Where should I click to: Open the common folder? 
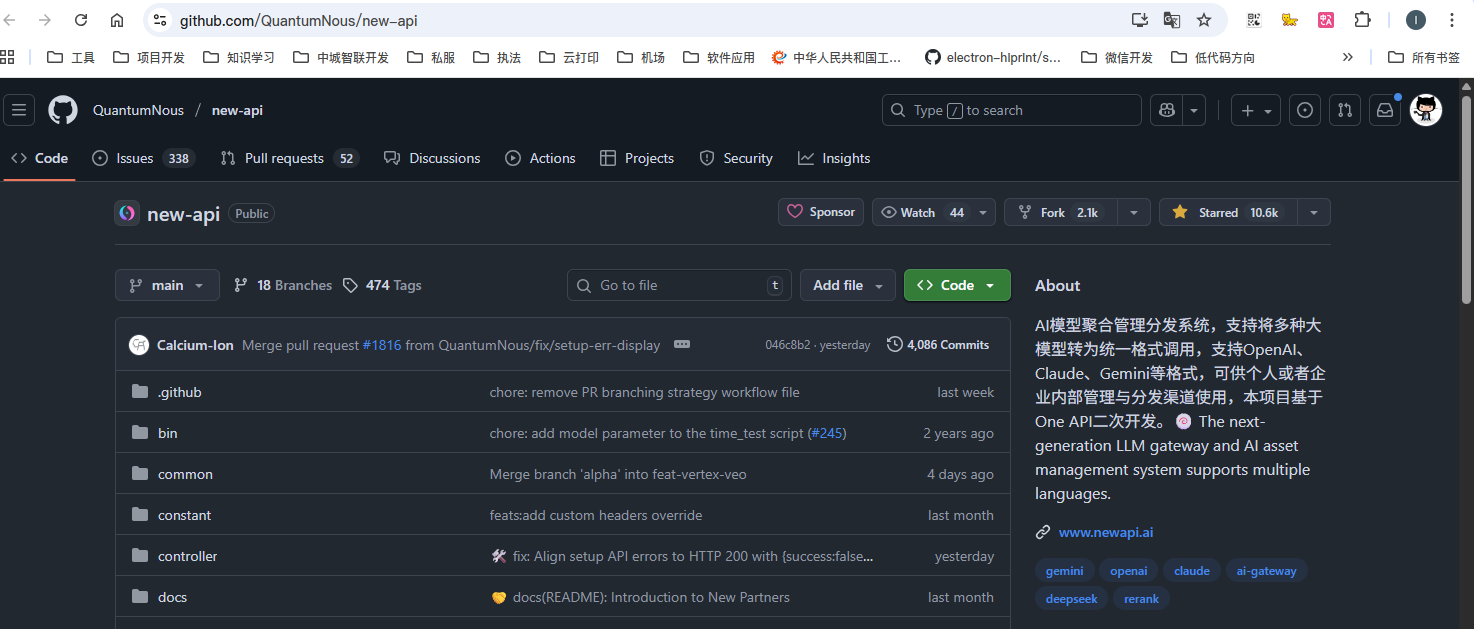coord(185,474)
